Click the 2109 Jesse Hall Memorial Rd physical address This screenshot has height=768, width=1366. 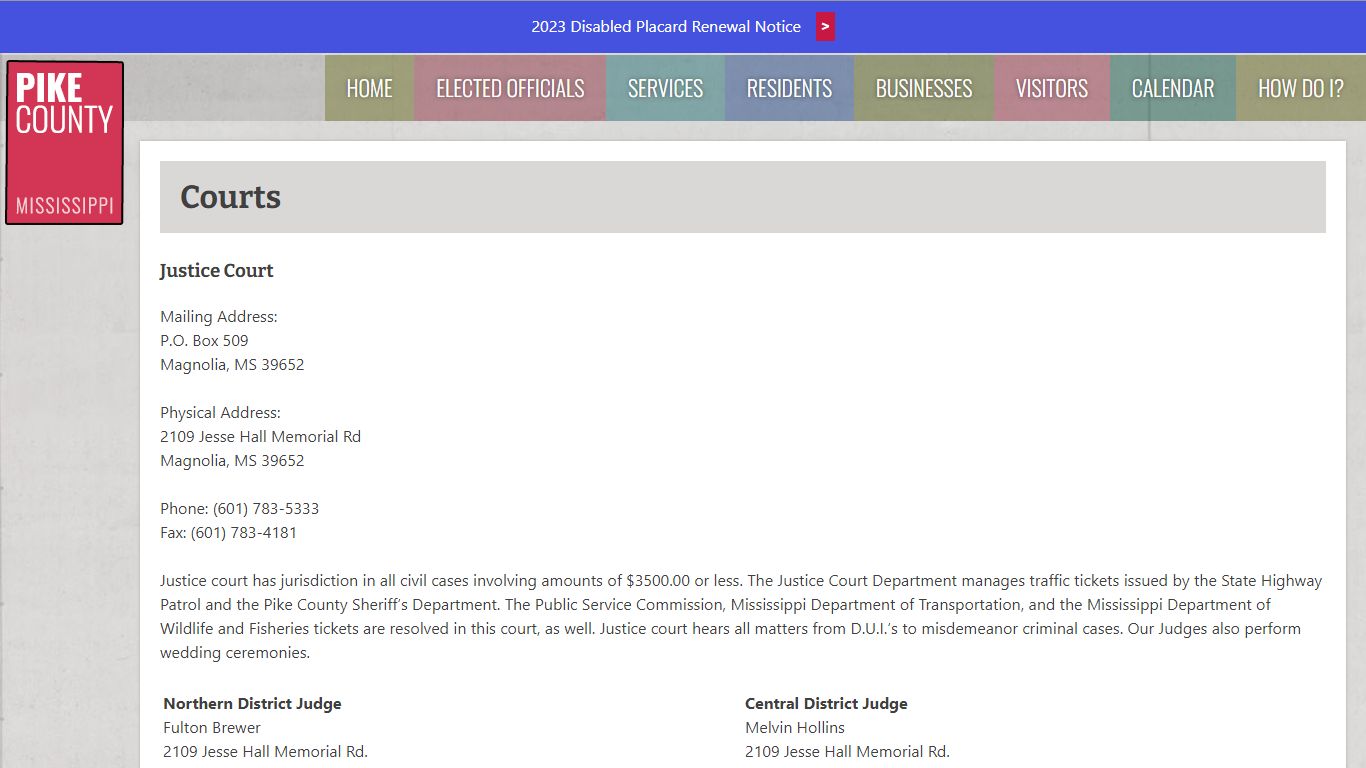pos(261,437)
